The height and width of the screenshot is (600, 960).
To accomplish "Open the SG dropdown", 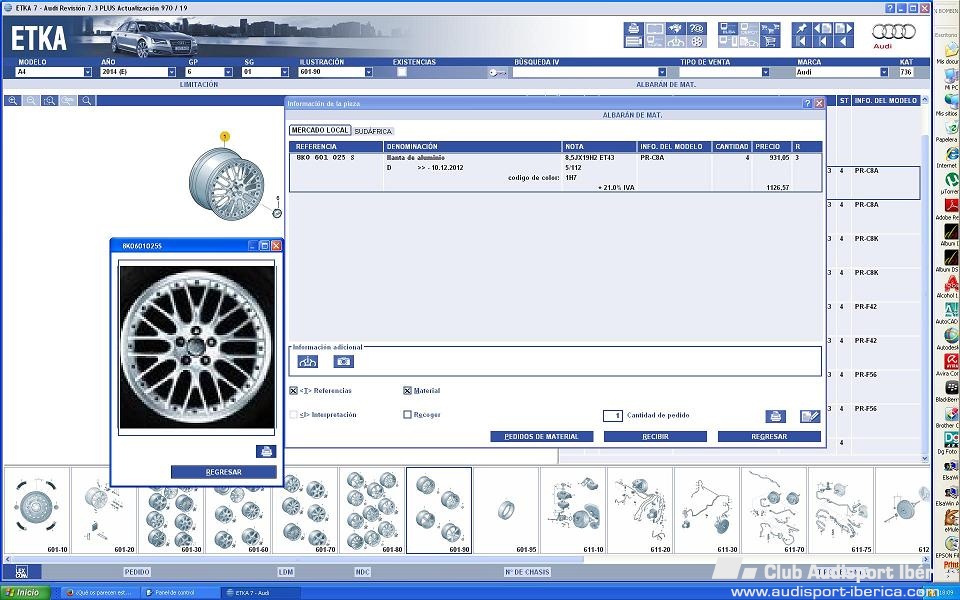I will 285,72.
